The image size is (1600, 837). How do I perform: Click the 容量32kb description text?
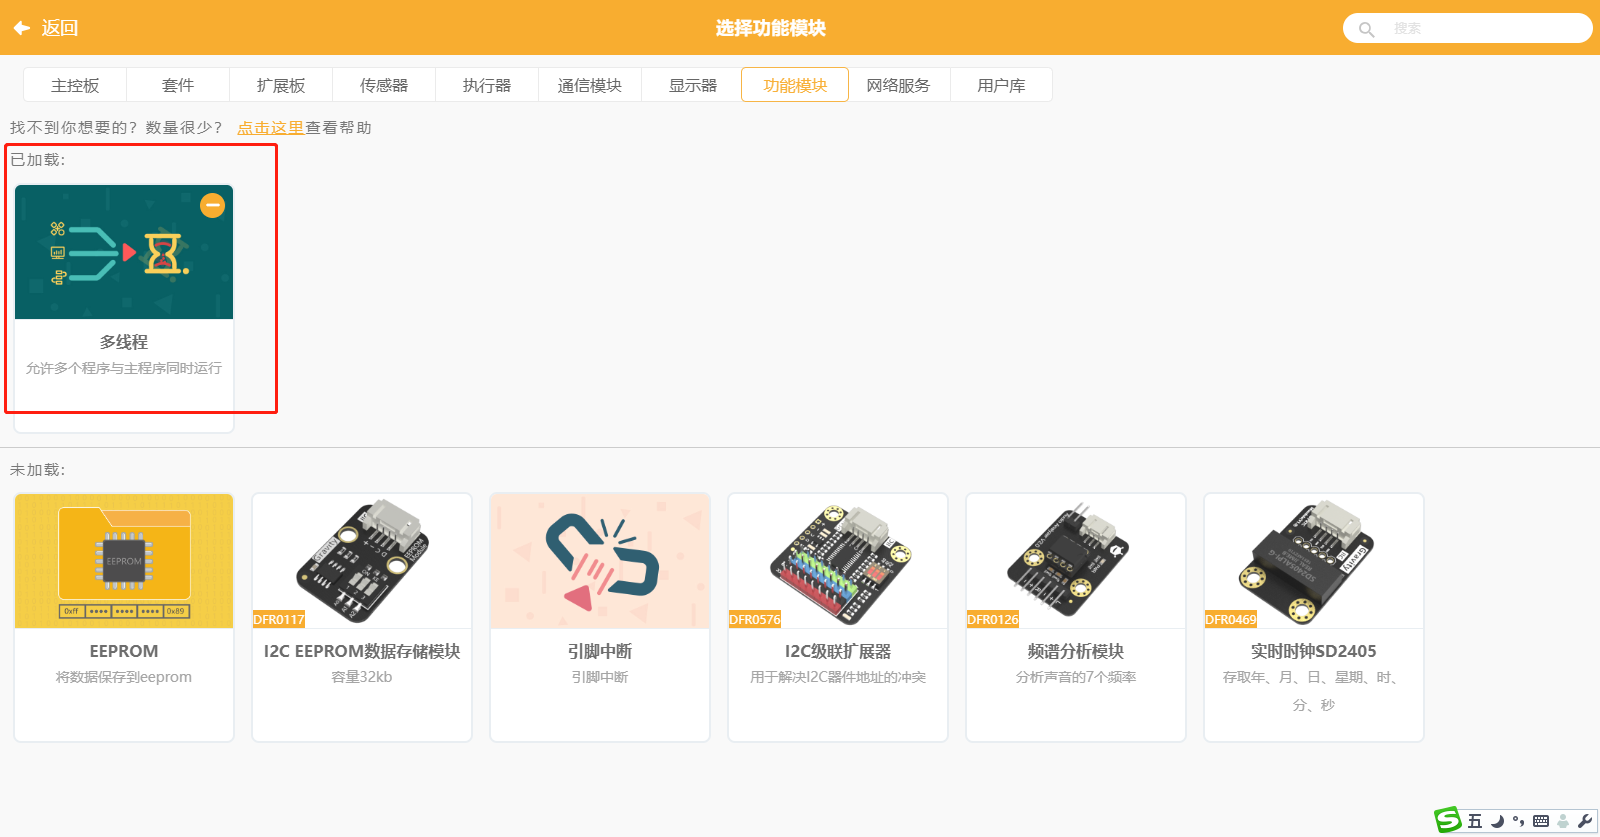coord(362,677)
